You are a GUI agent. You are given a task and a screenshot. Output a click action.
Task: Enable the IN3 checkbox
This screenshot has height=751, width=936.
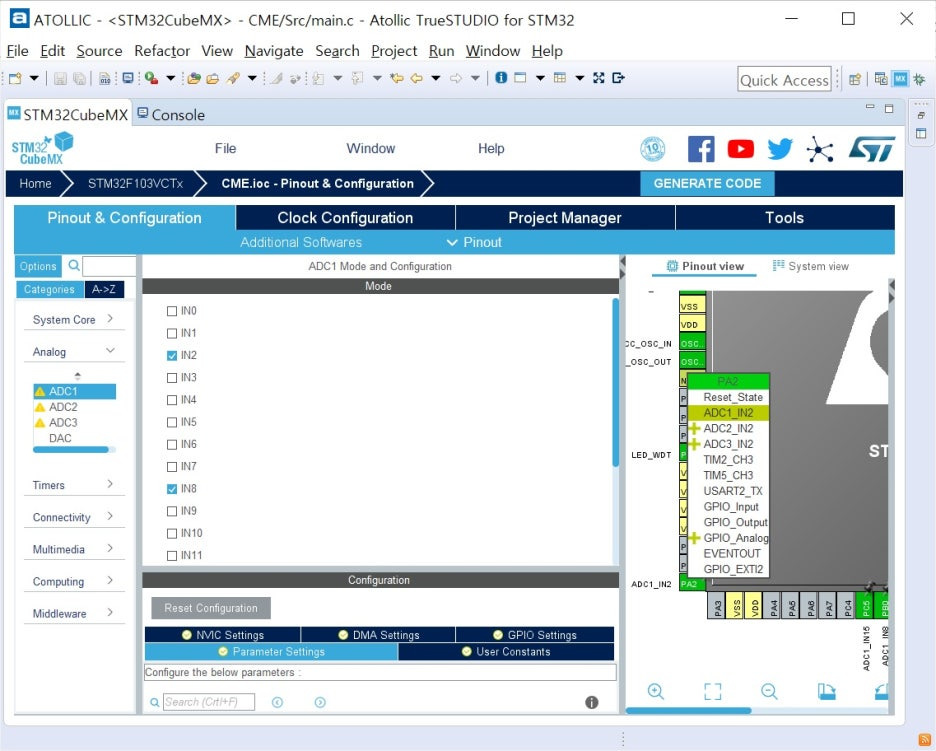pyautogui.click(x=172, y=377)
